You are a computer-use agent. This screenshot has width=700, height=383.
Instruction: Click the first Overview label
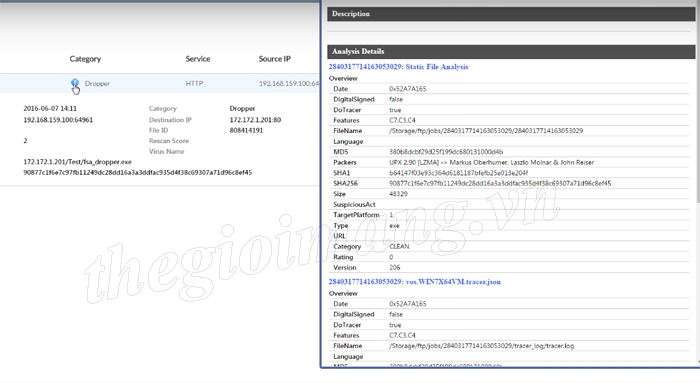[x=343, y=79]
